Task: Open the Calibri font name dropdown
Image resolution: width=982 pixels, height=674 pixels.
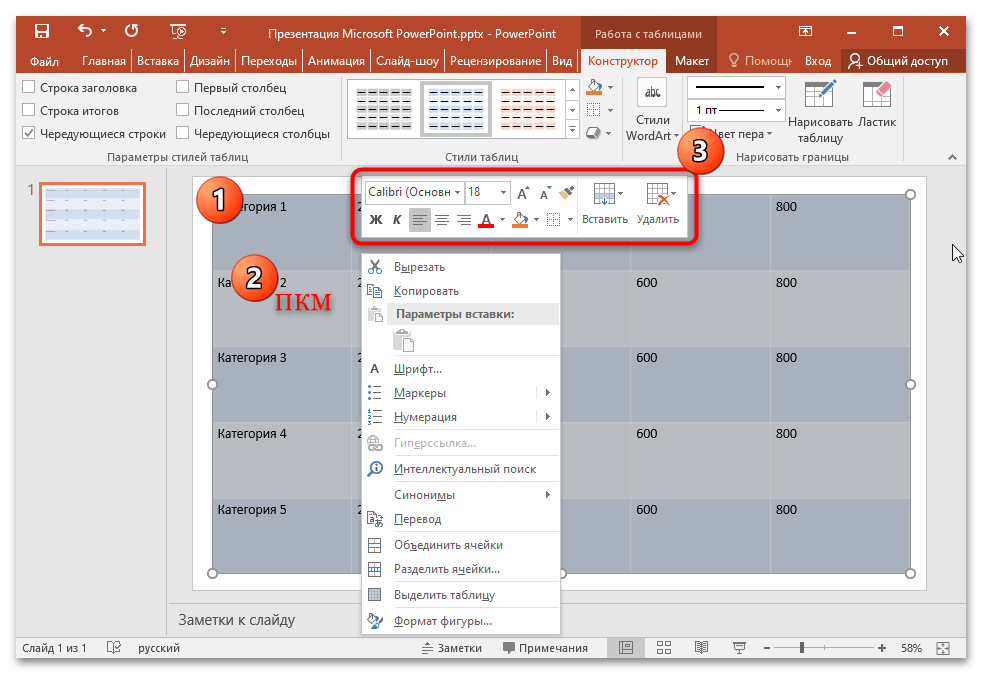Action: pos(458,192)
